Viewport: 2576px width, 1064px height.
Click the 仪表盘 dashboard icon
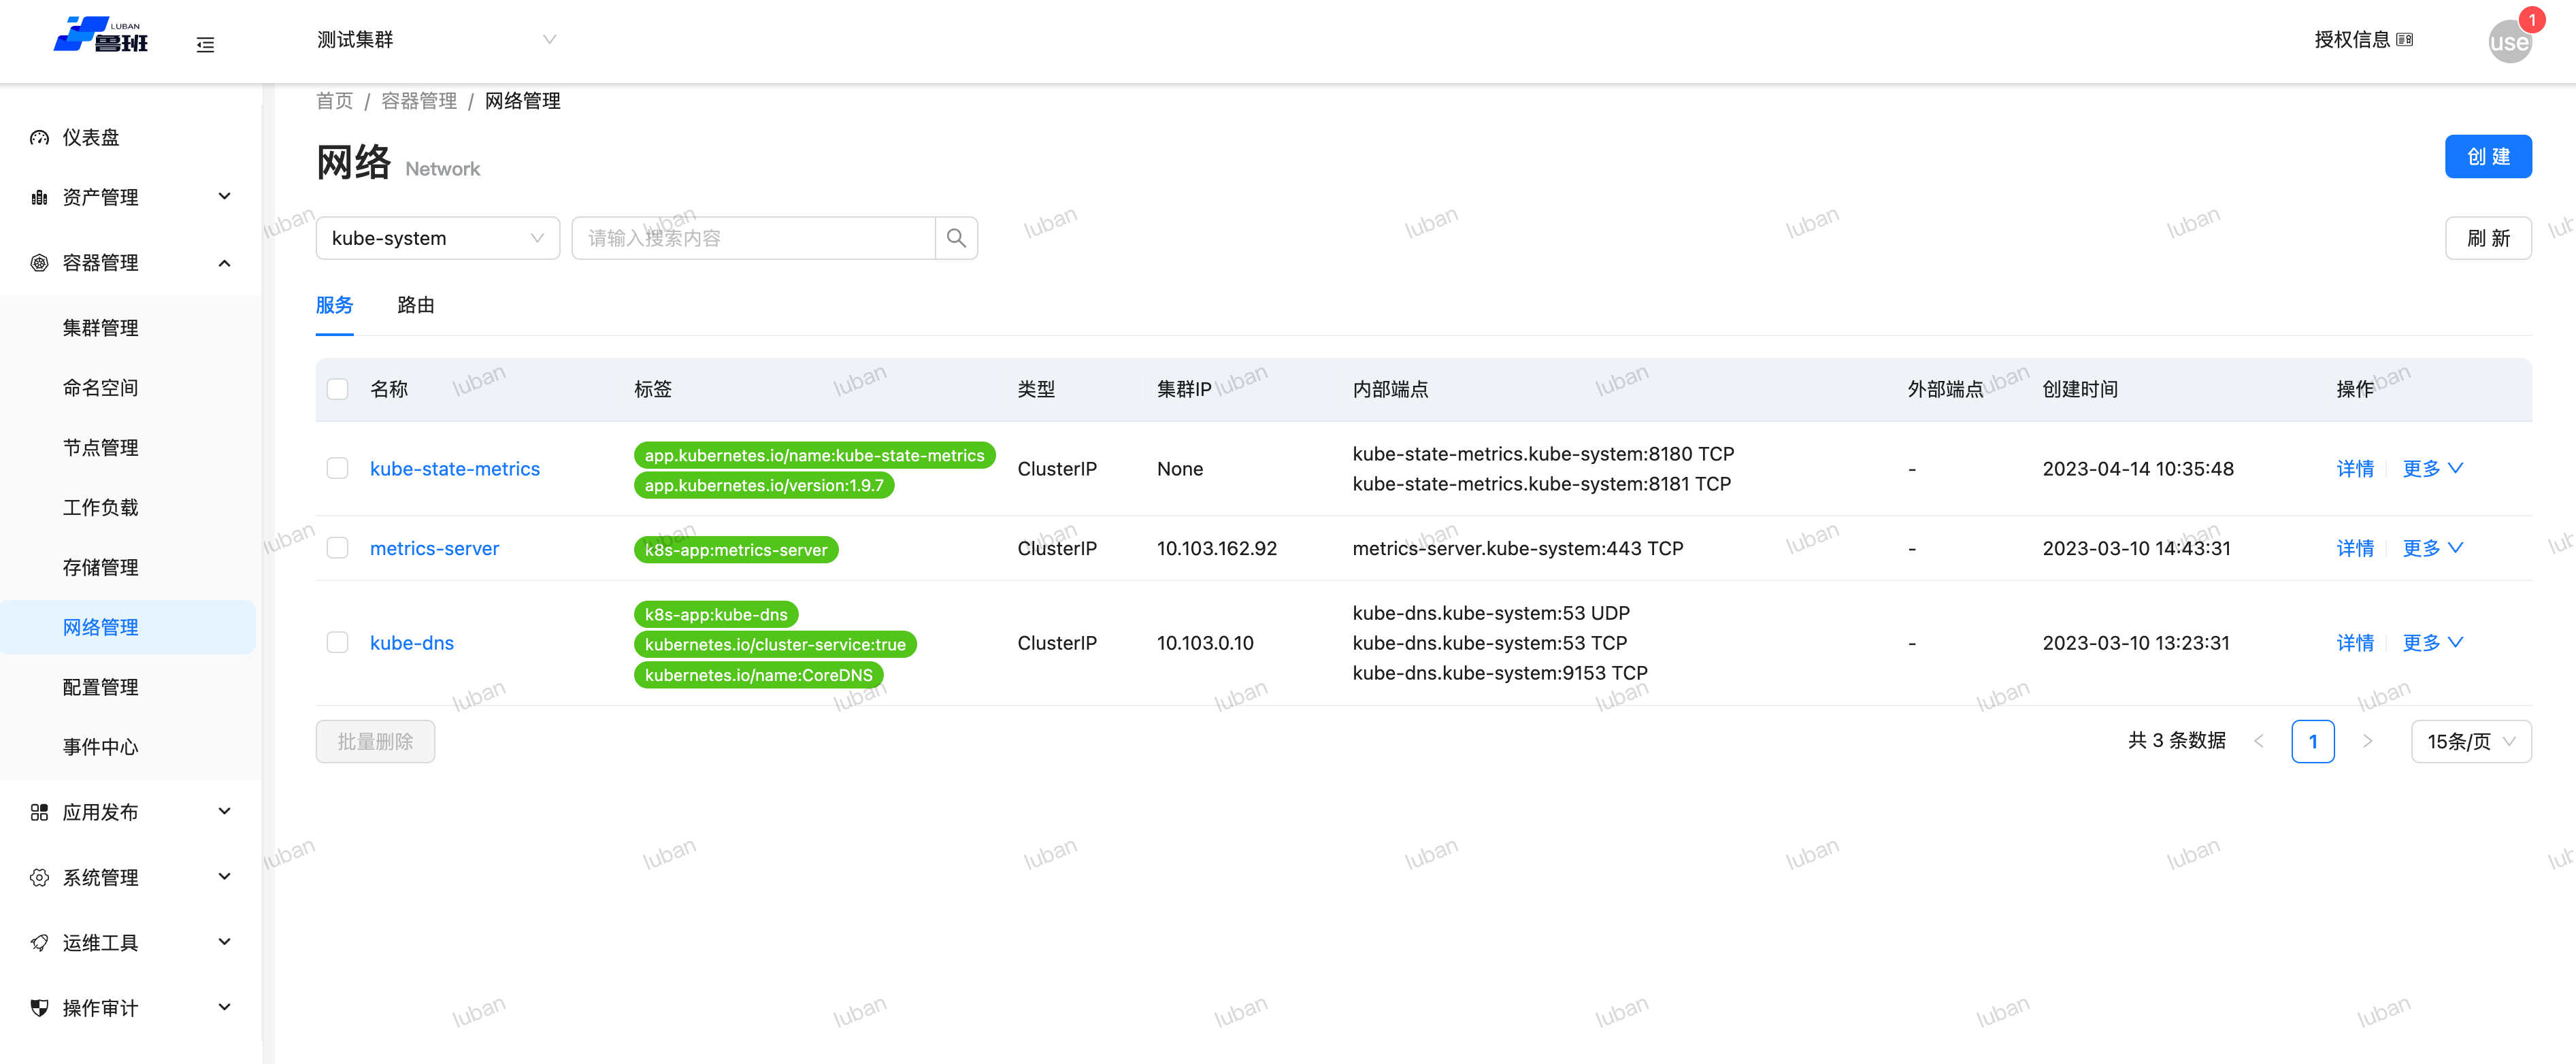pos(39,138)
